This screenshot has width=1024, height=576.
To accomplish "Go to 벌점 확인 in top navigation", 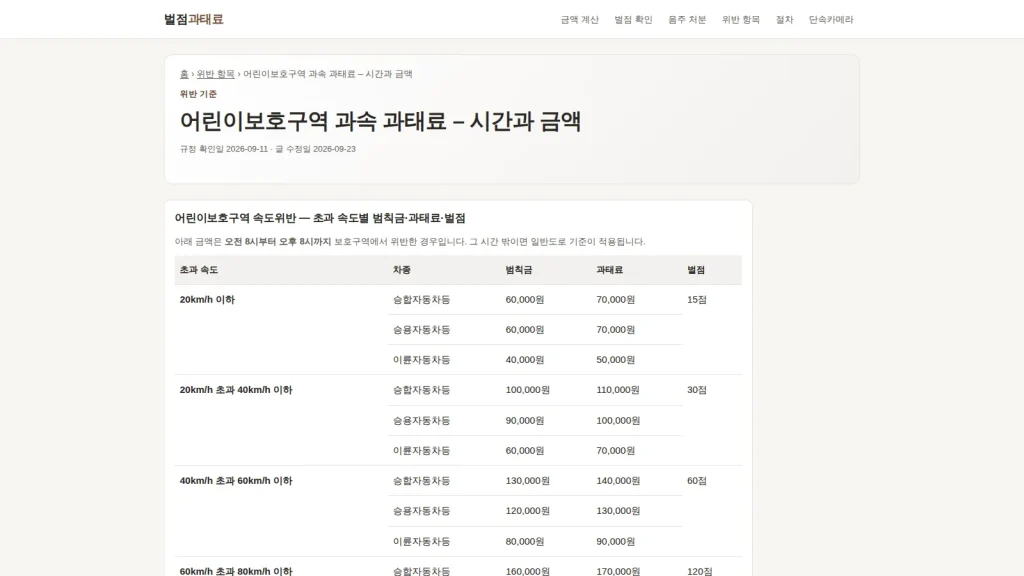I will [x=633, y=20].
